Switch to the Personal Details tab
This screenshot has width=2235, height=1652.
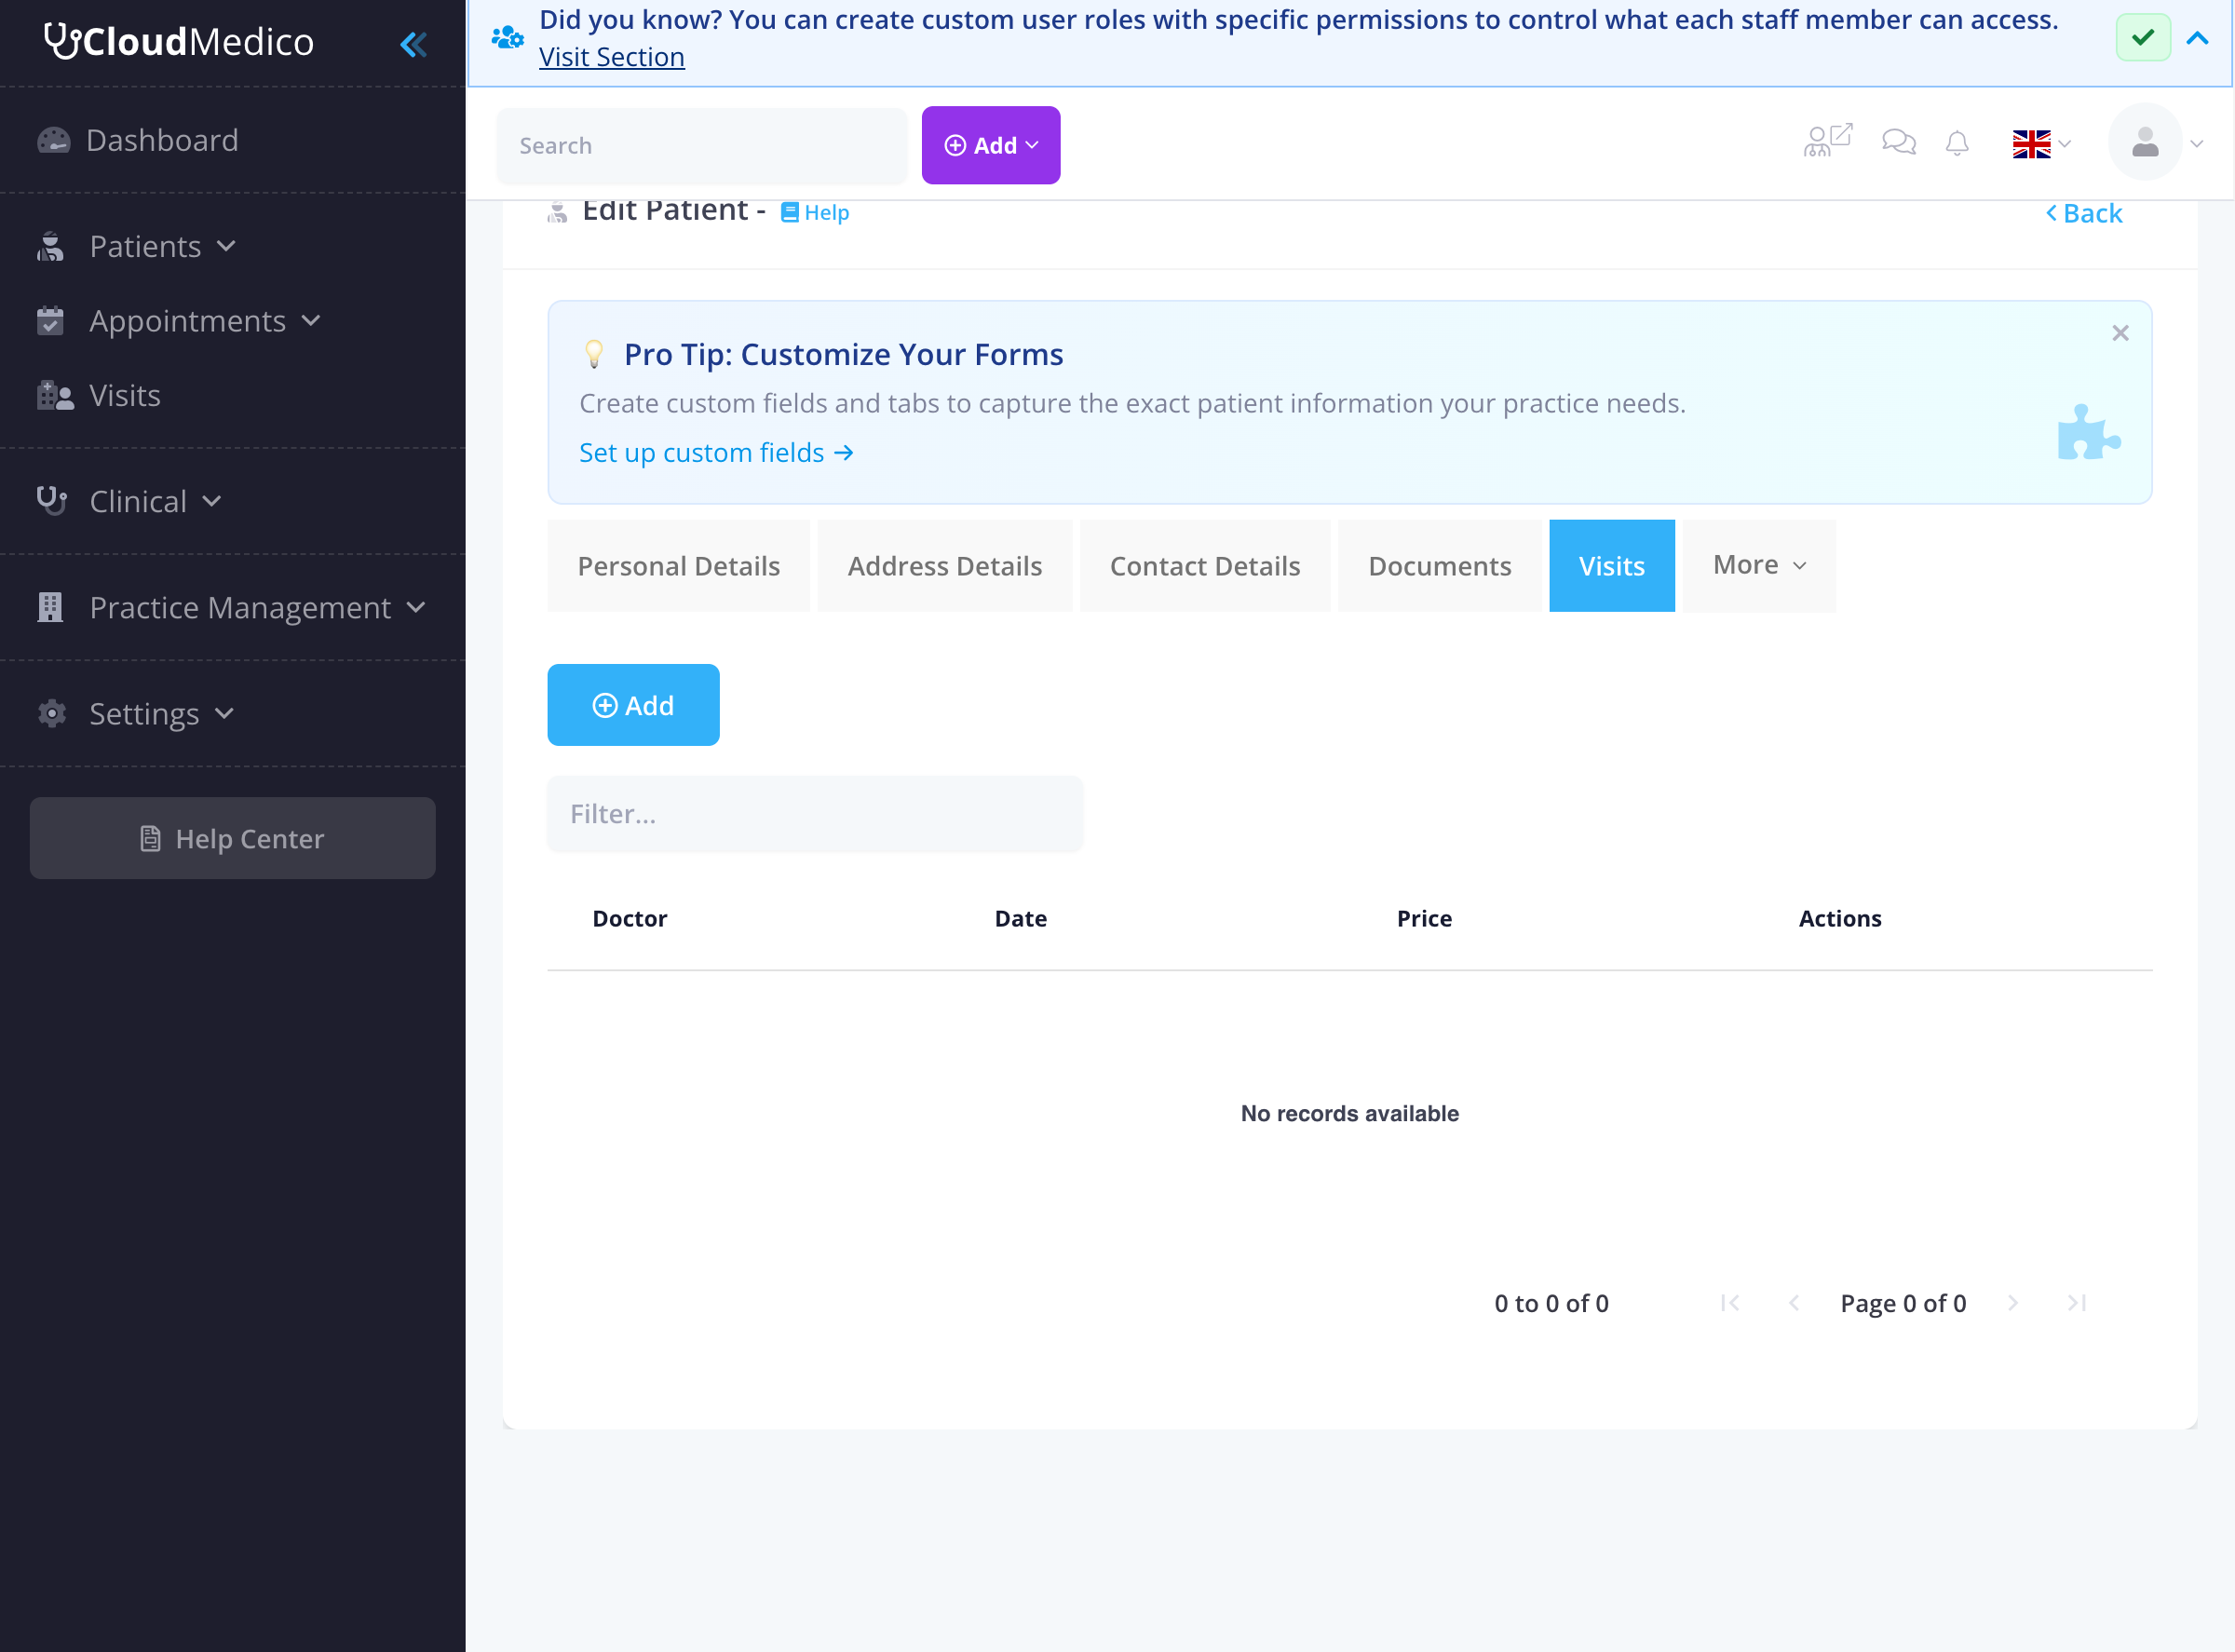coord(678,565)
